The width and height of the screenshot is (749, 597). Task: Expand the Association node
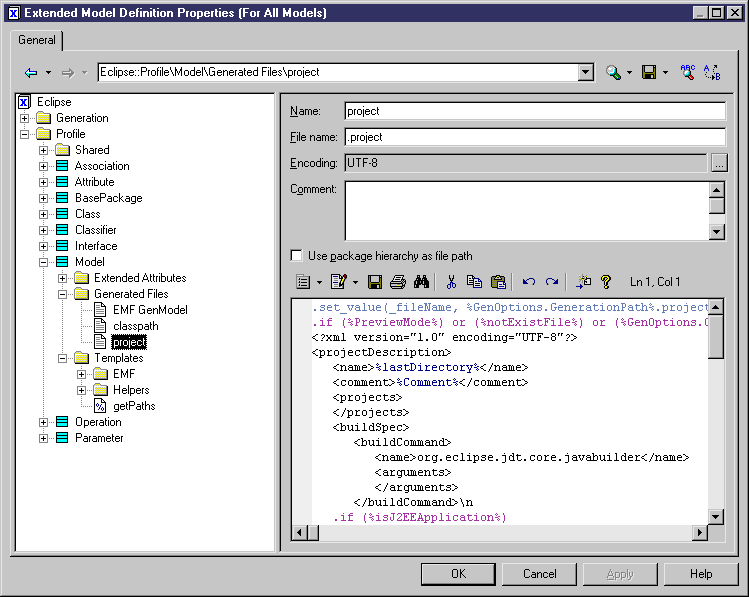[x=43, y=166]
